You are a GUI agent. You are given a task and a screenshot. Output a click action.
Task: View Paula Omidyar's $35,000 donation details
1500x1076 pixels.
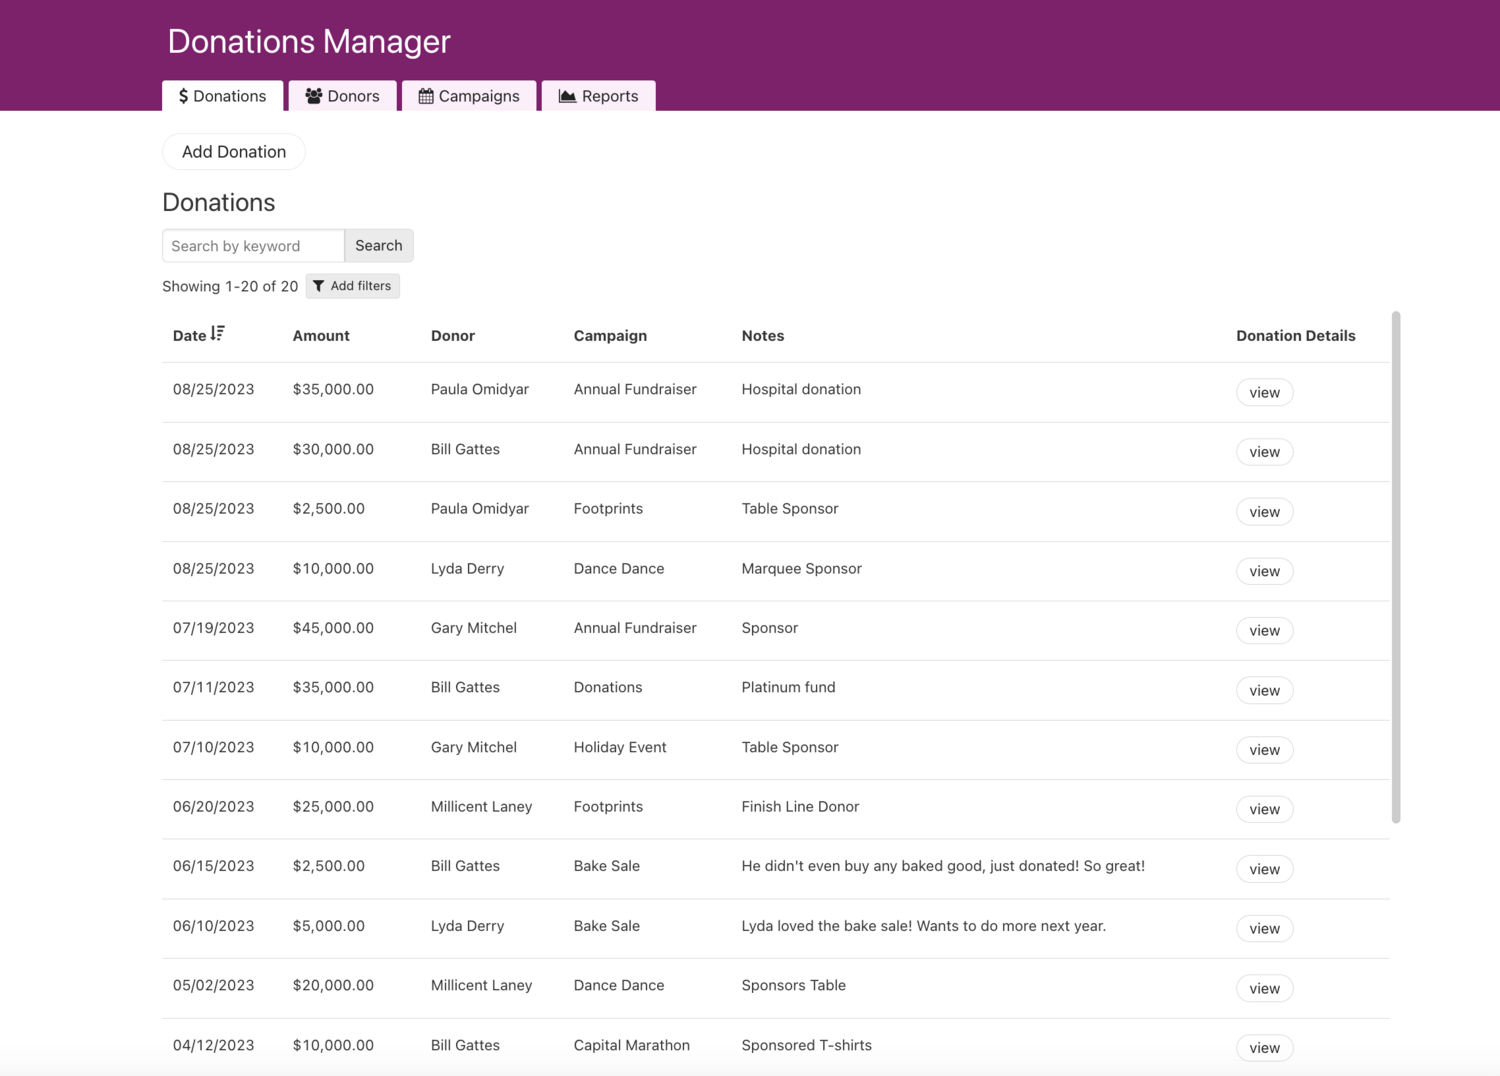pos(1264,392)
